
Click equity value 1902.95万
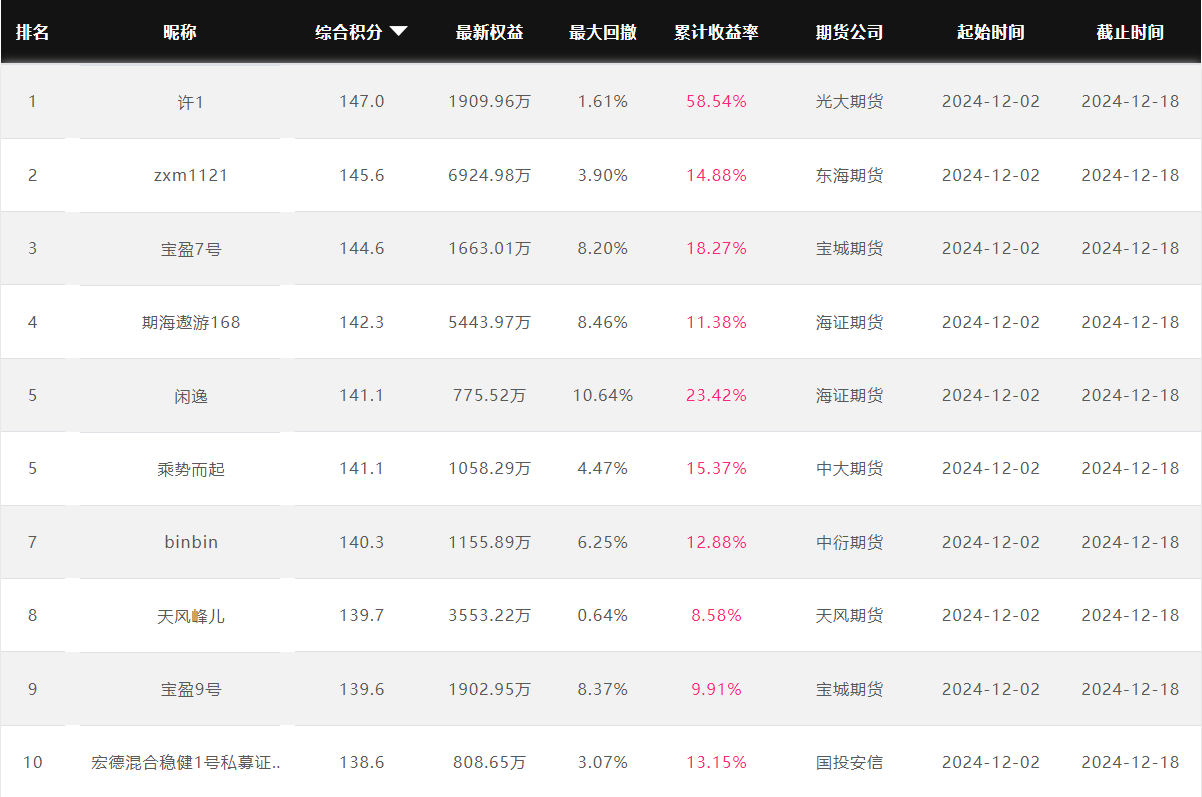[x=489, y=689]
